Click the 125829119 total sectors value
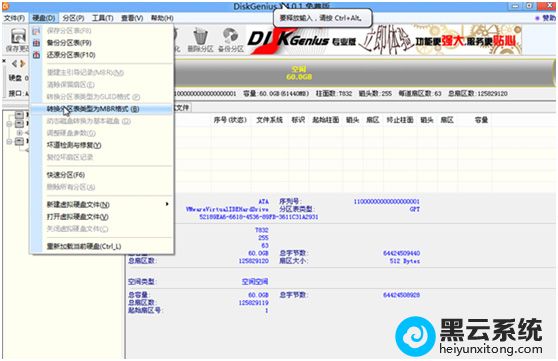 coord(254,303)
